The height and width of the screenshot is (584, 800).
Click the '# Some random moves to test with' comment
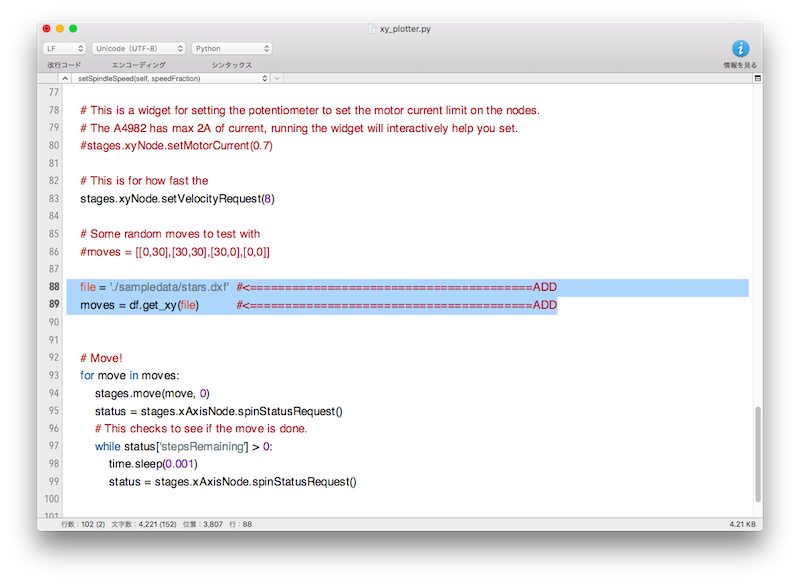tap(170, 234)
